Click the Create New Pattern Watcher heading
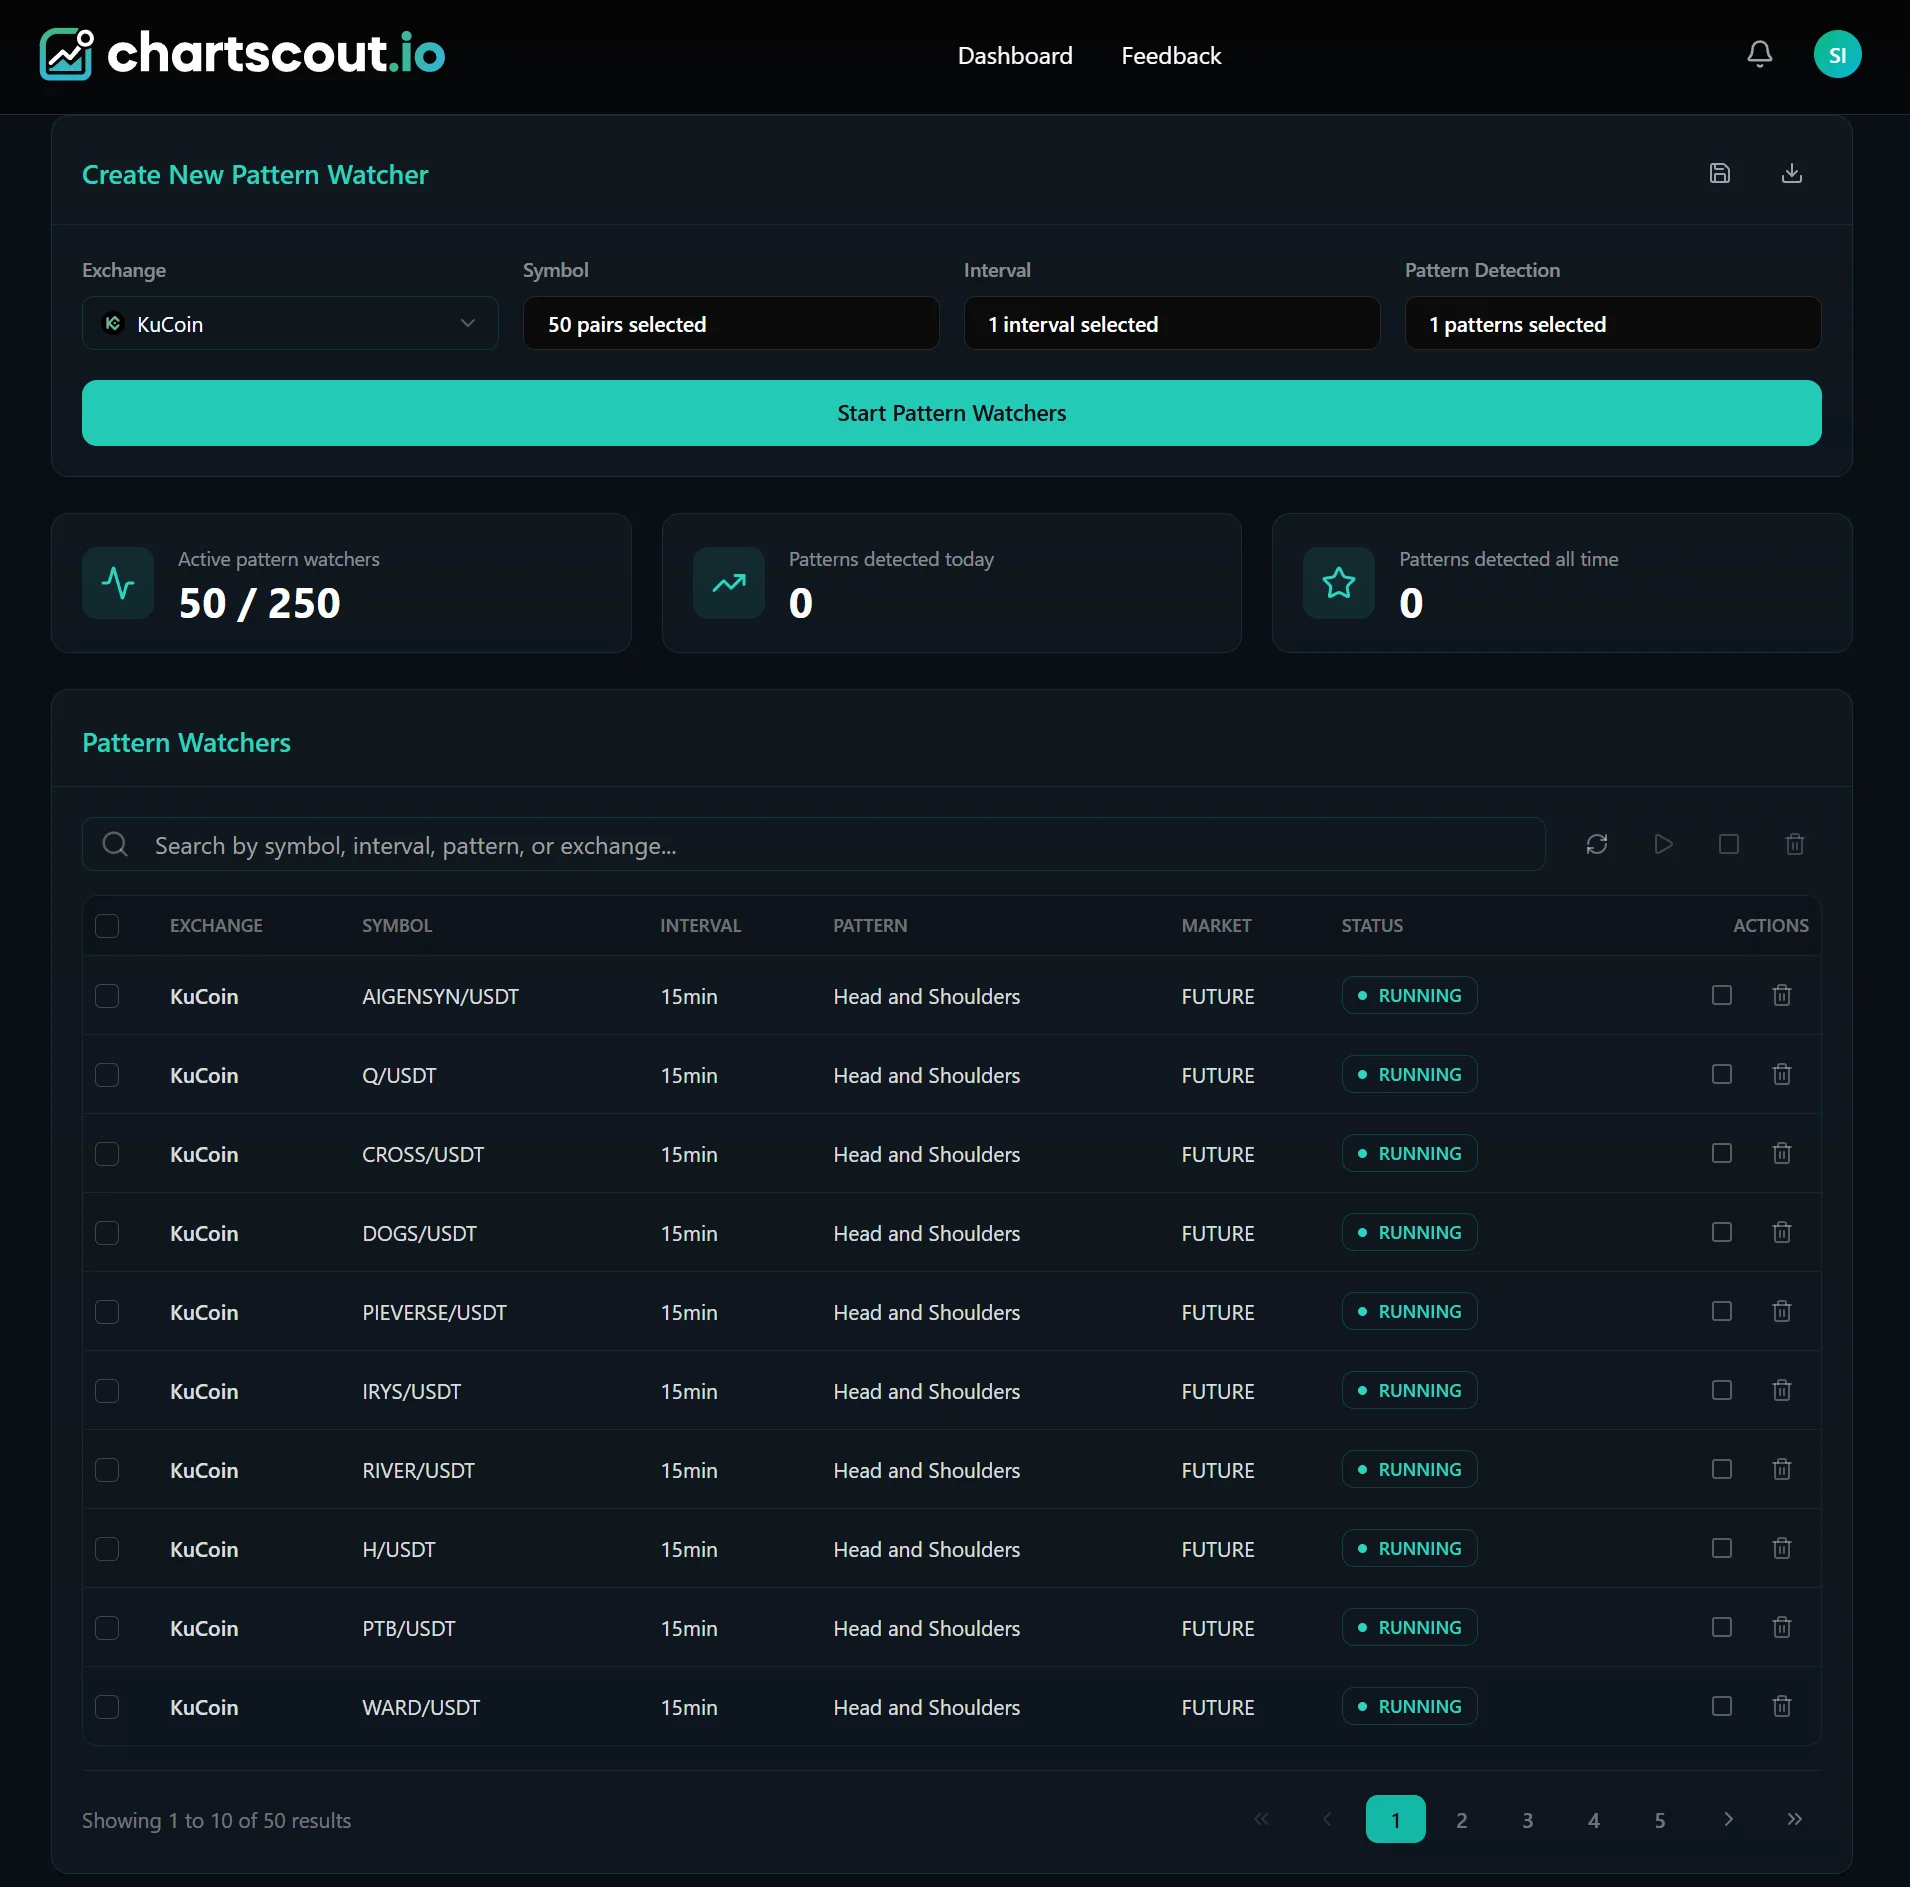1910x1887 pixels. [255, 174]
